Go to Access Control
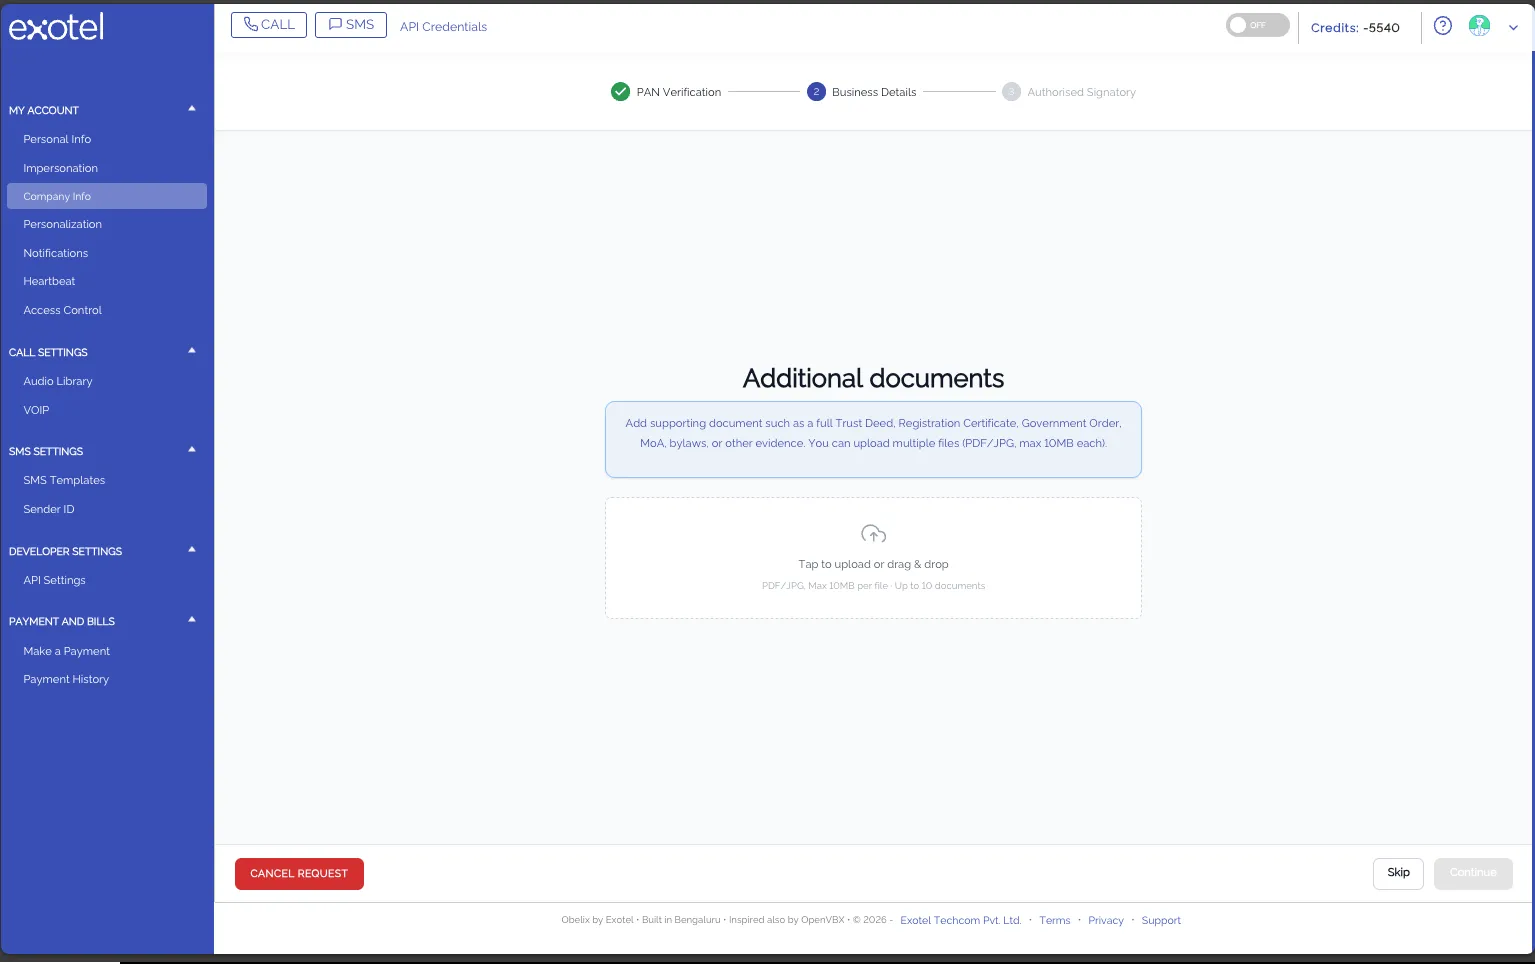This screenshot has height=964, width=1535. (63, 310)
